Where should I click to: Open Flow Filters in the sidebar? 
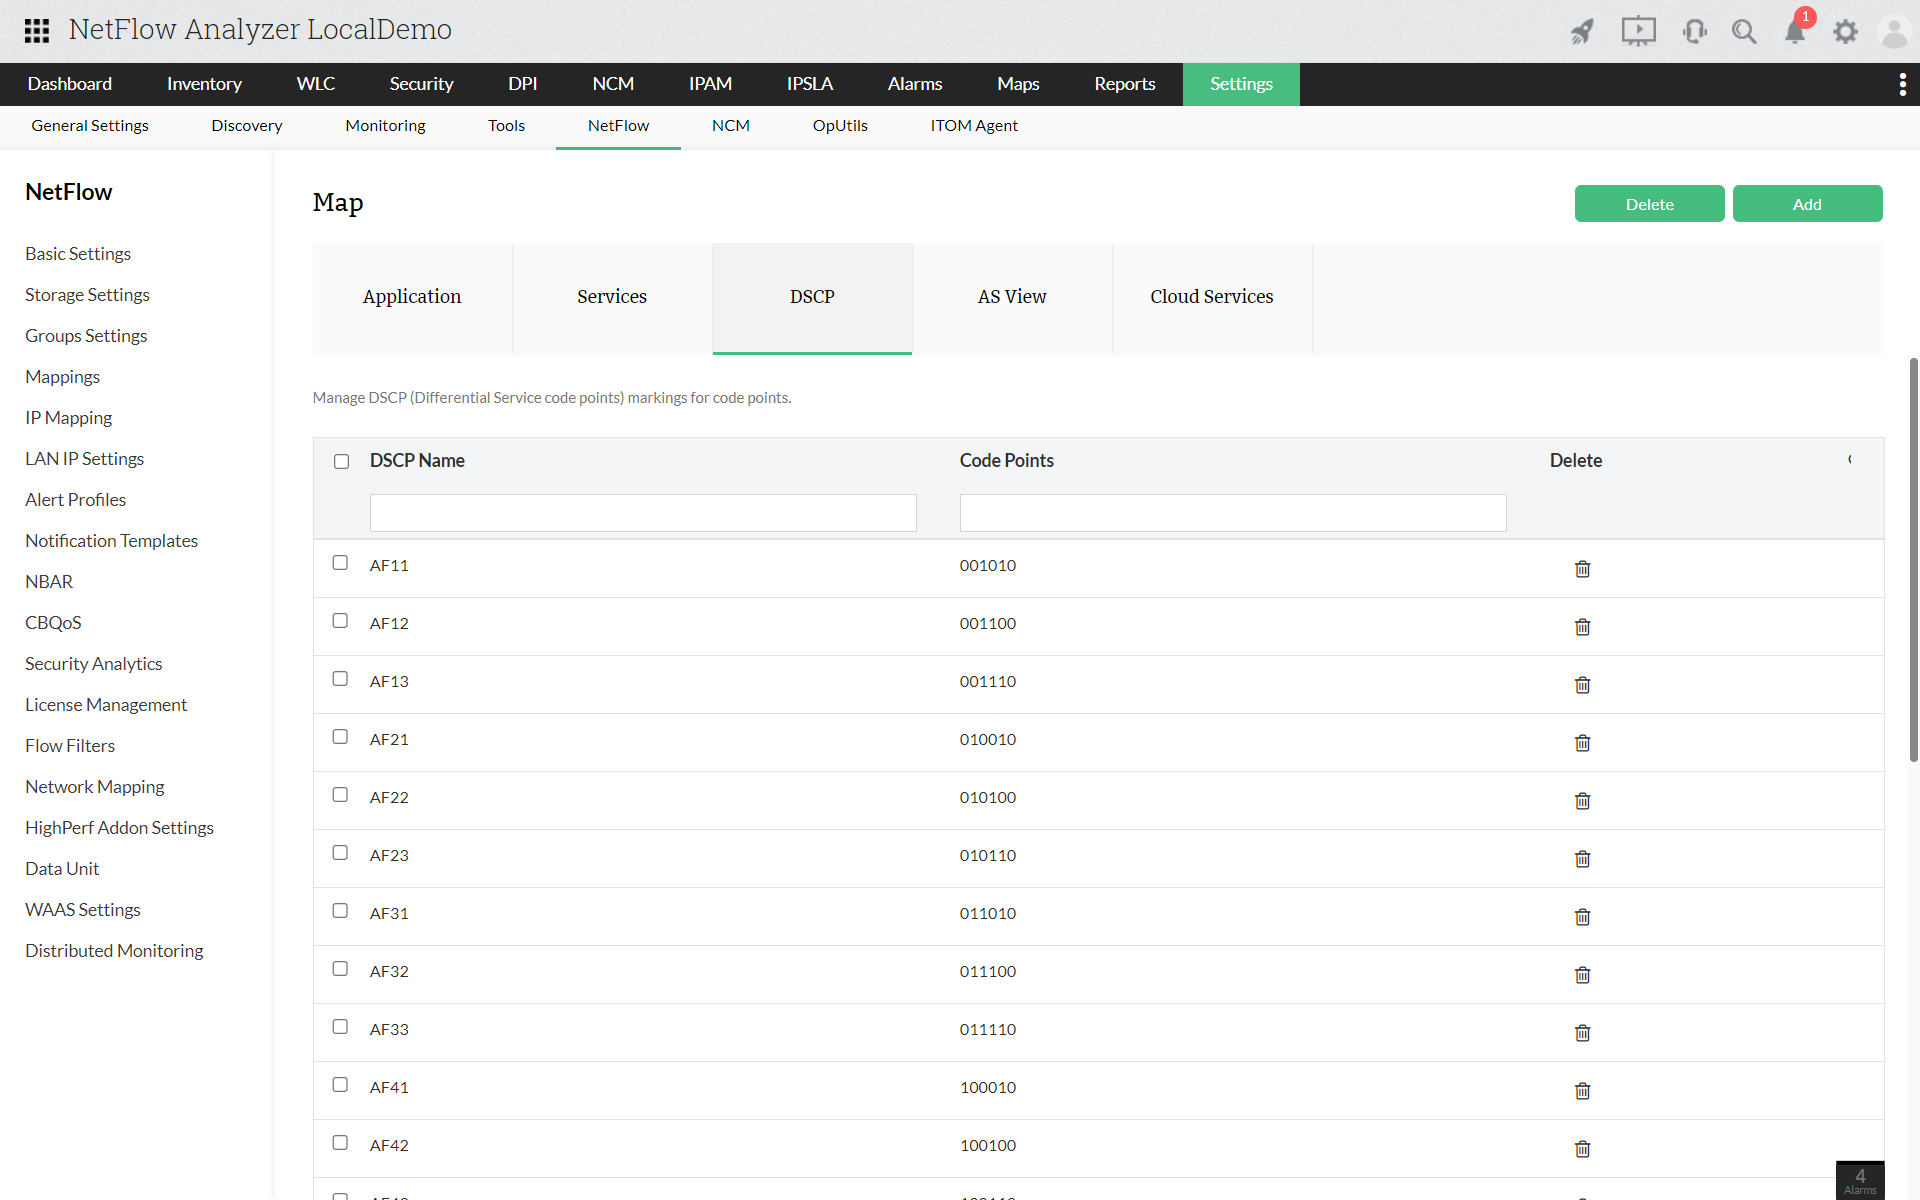[70, 746]
